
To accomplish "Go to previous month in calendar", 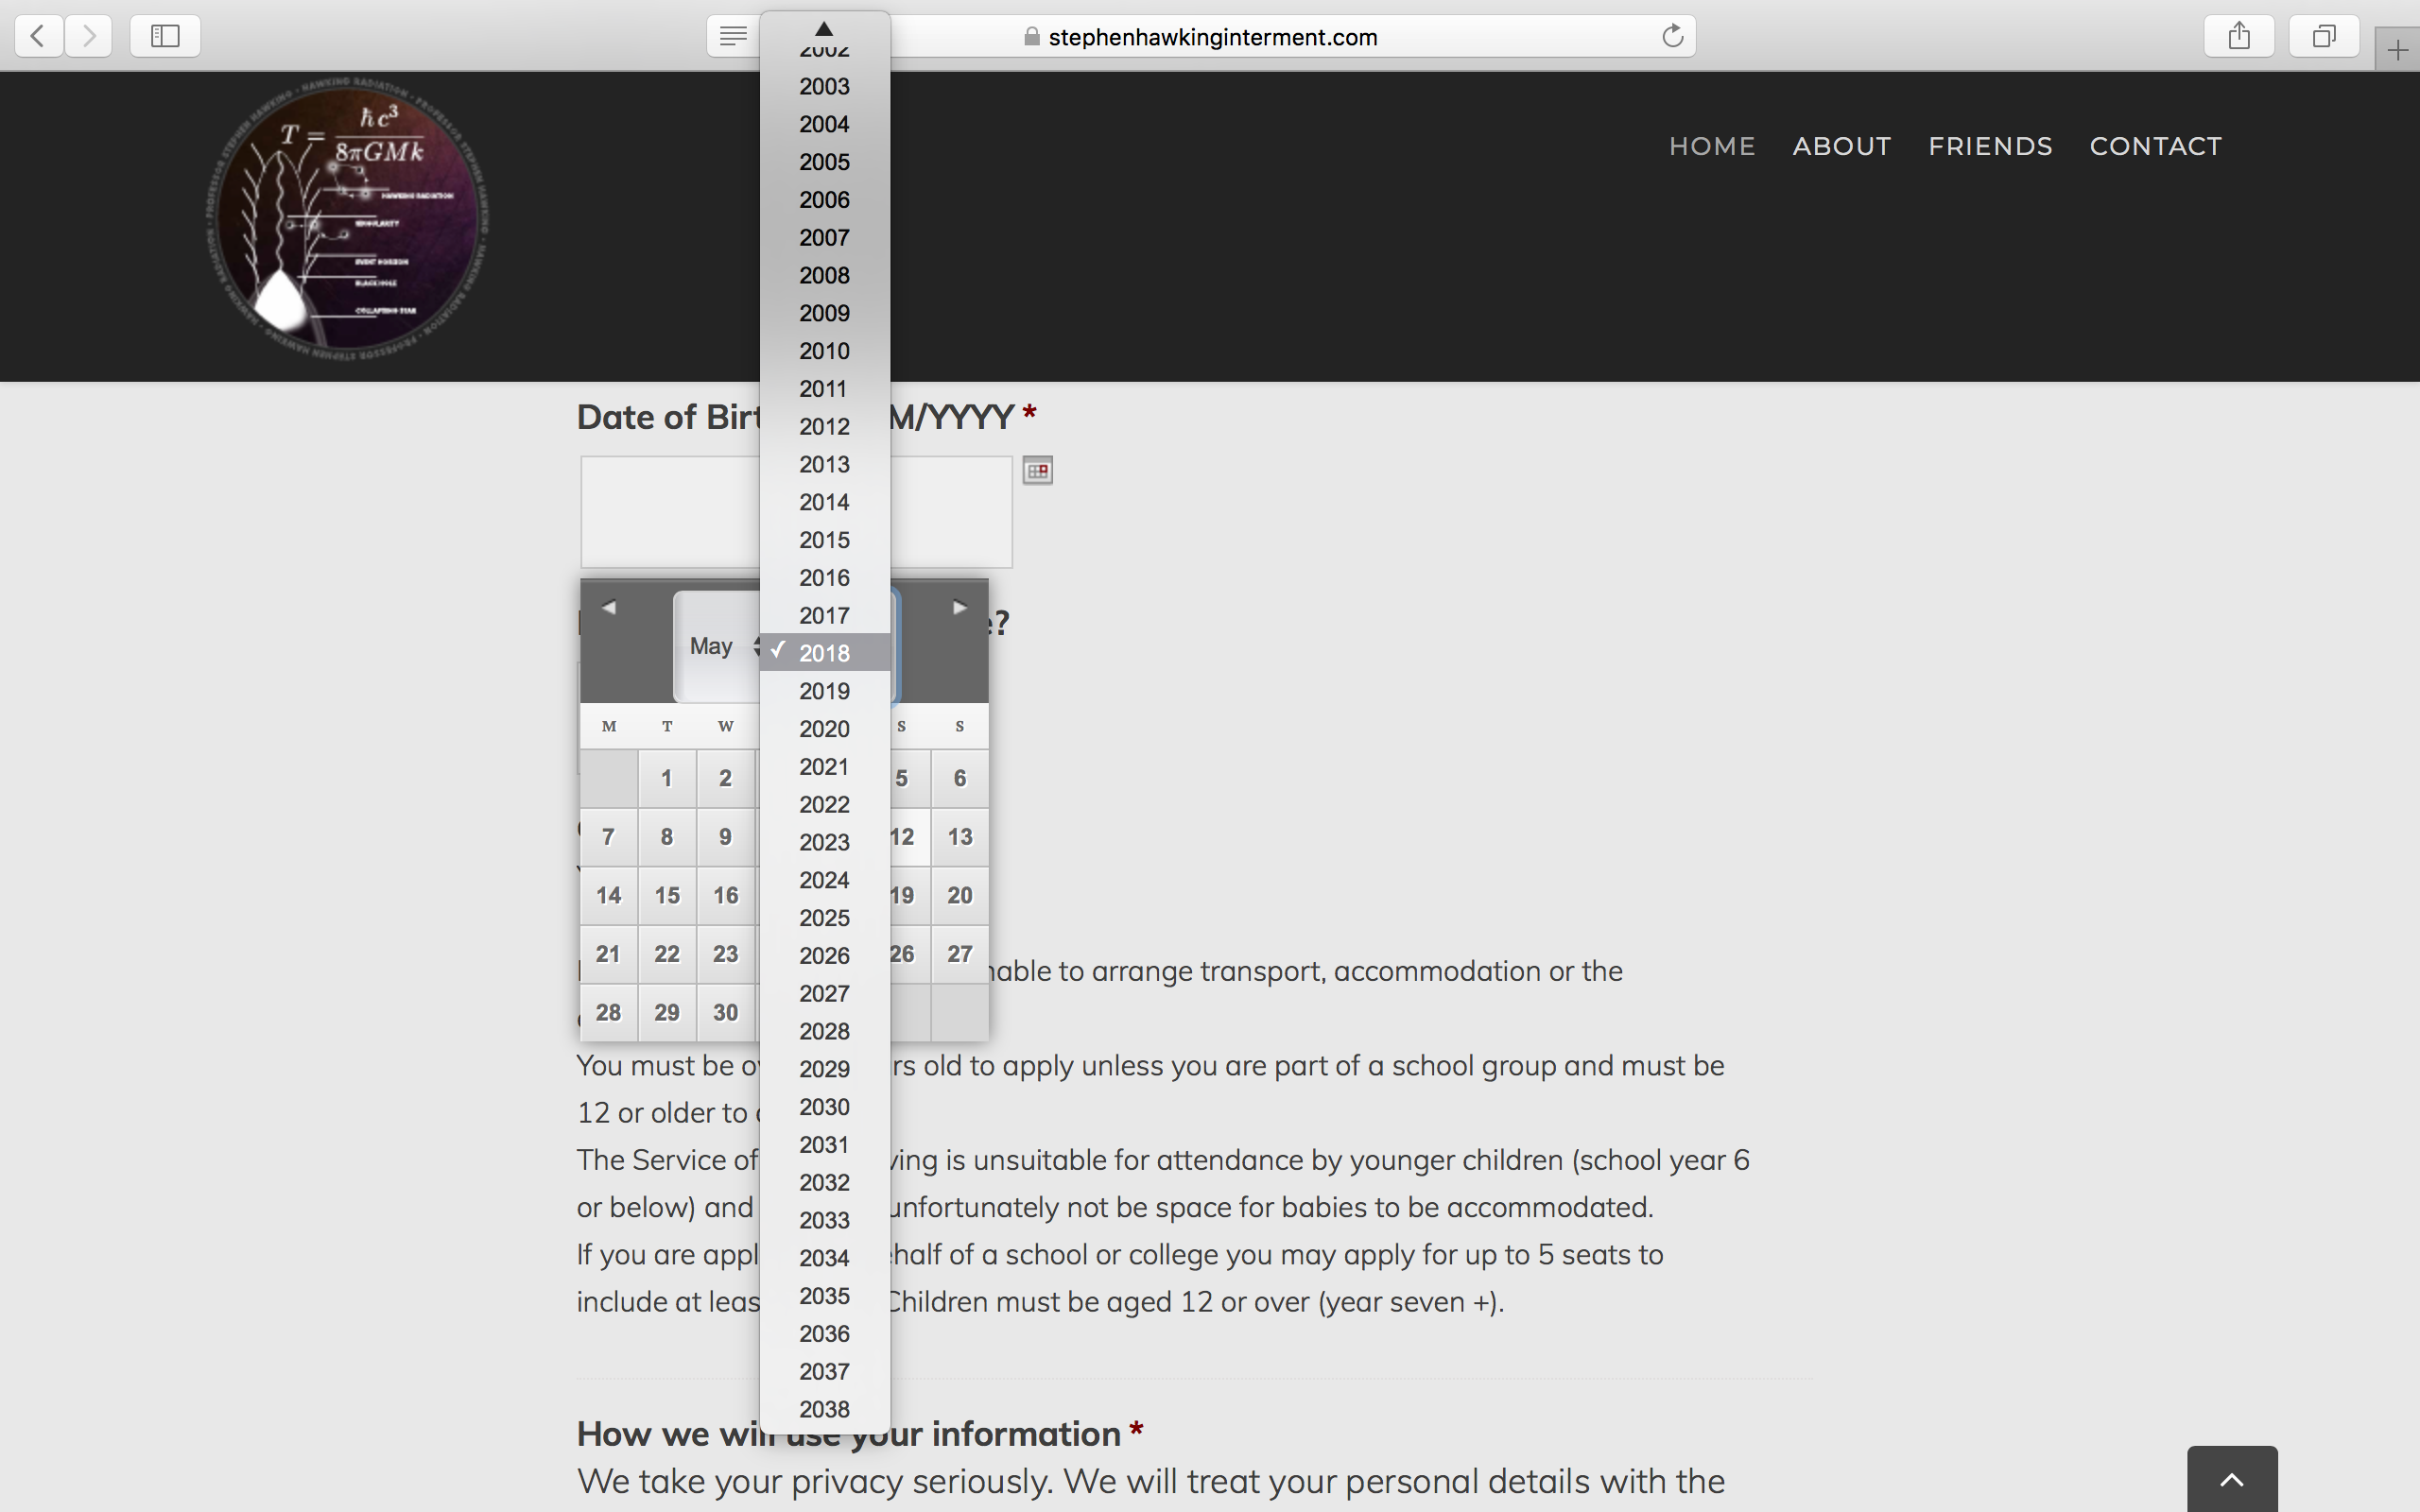I will point(608,607).
